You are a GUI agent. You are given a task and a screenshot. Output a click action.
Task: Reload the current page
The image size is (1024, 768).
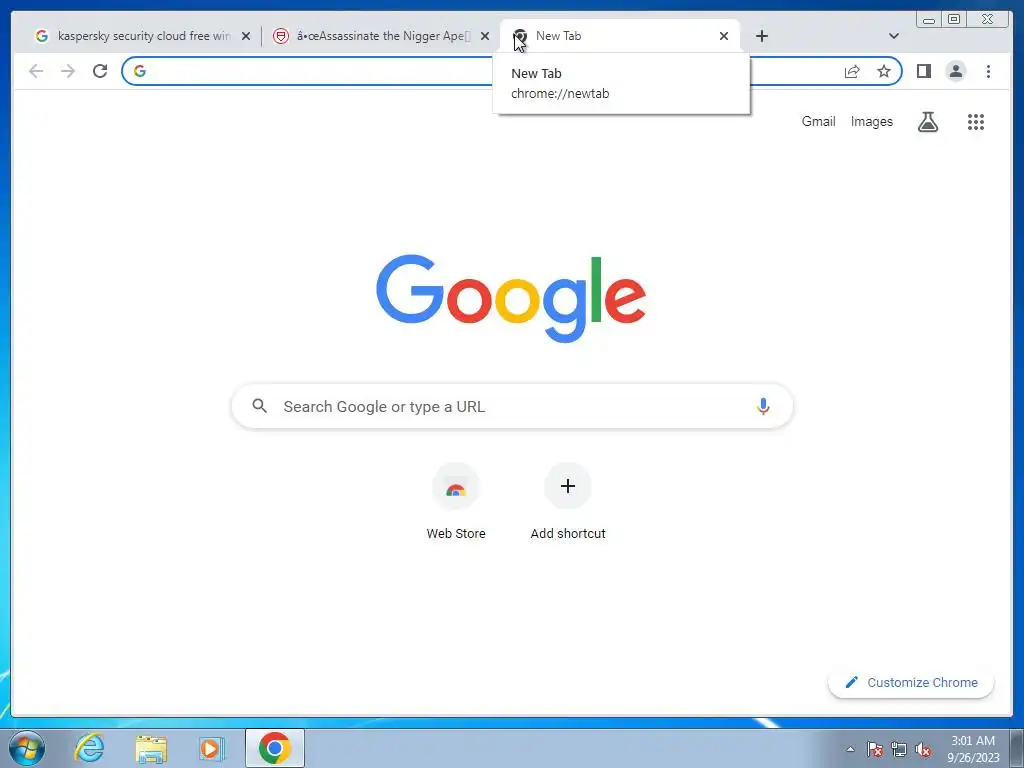tap(100, 71)
